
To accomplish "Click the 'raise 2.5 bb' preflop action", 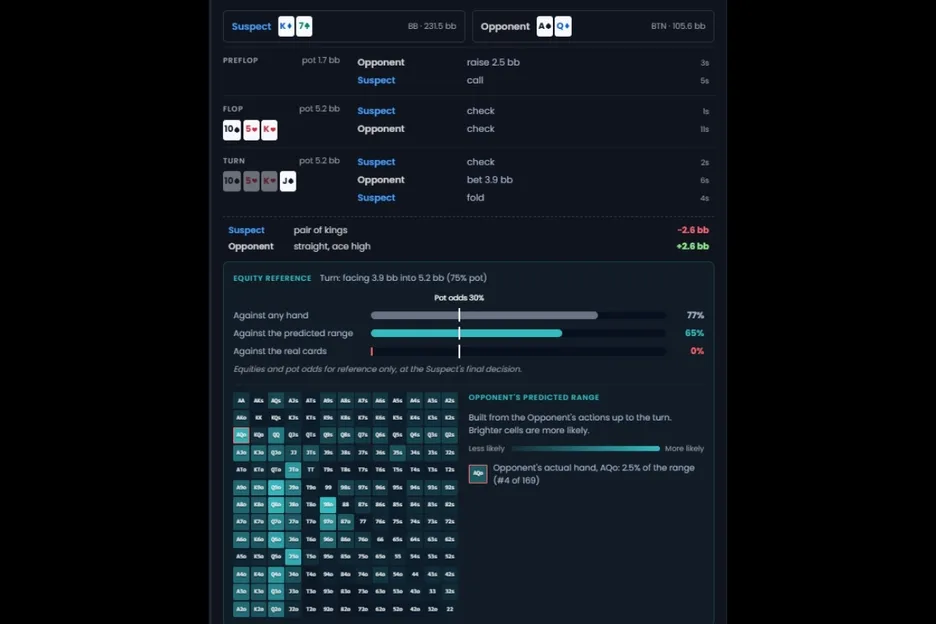I will pos(493,62).
